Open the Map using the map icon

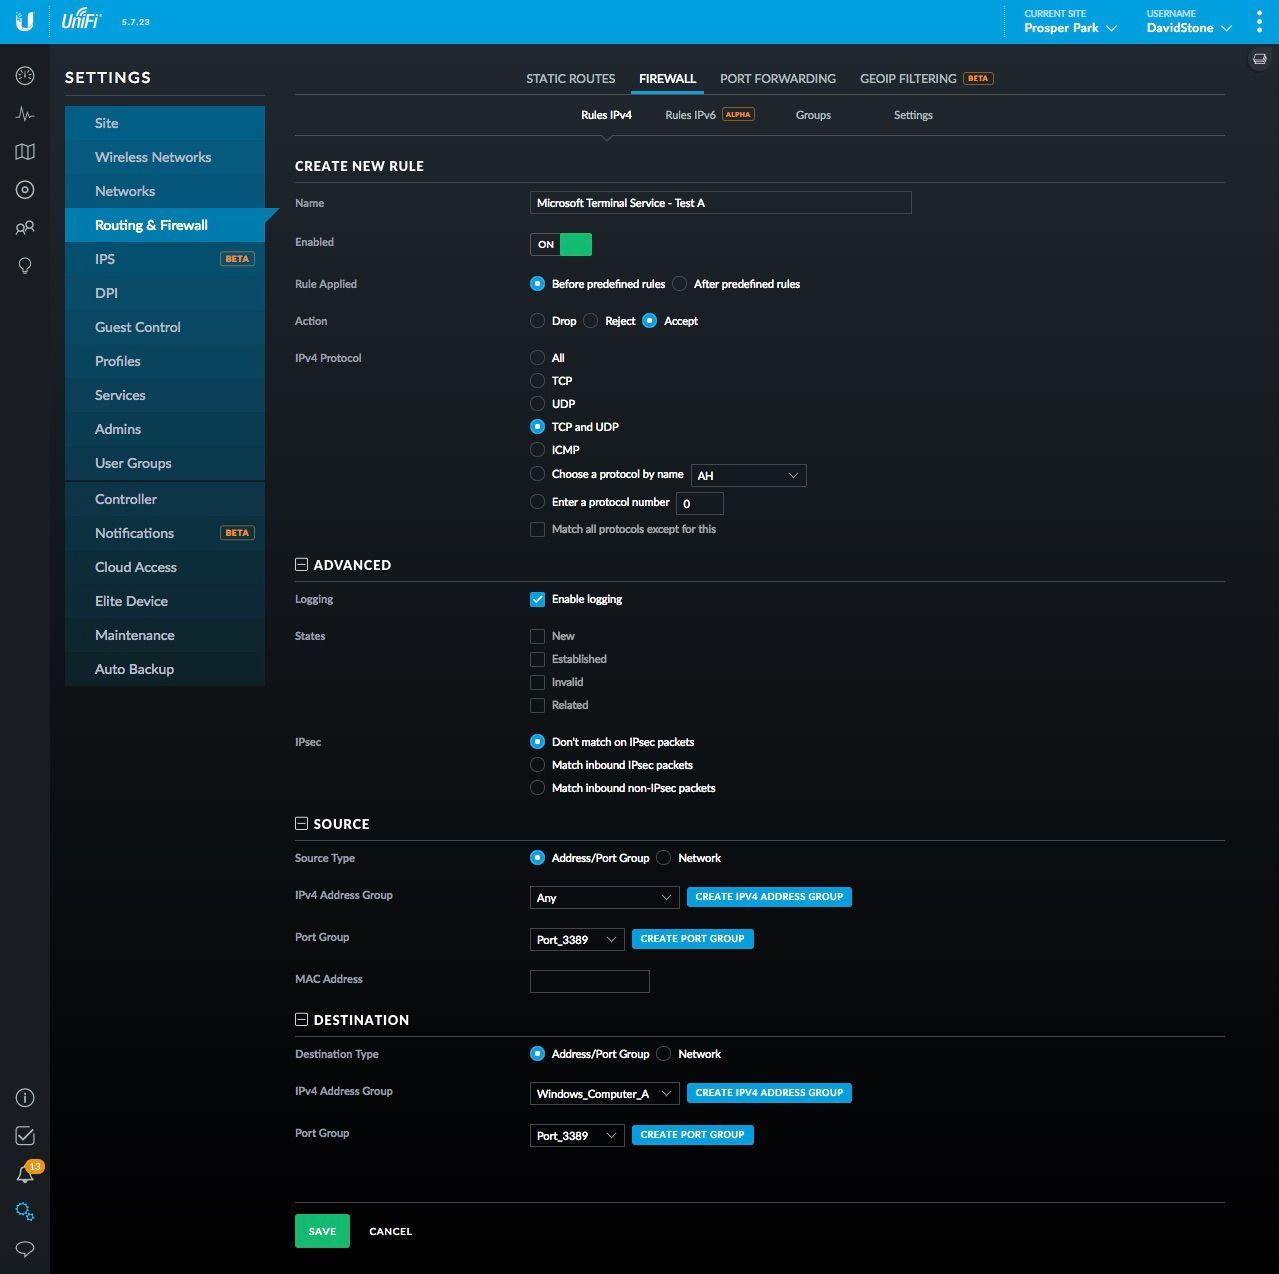25,151
